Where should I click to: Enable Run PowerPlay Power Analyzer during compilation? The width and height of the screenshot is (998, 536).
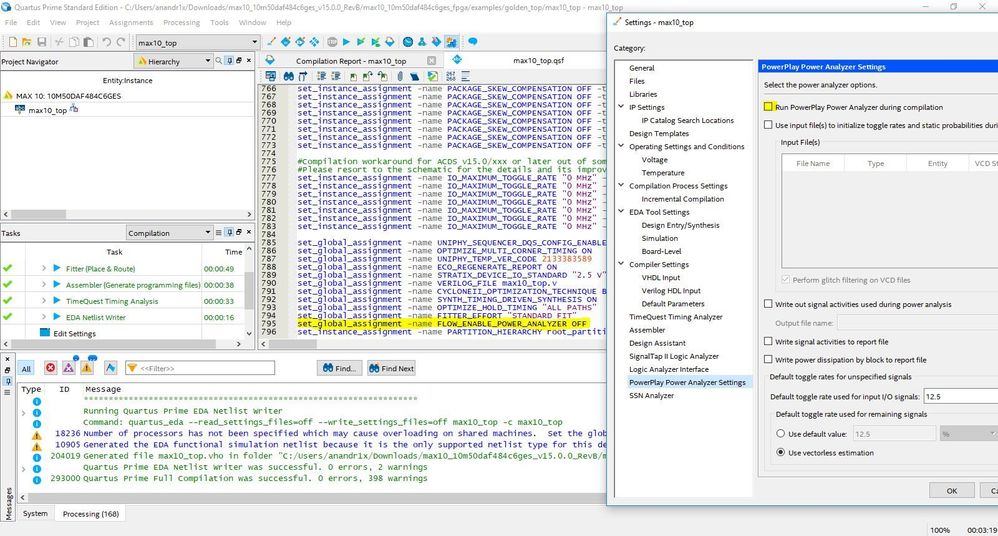click(x=768, y=107)
